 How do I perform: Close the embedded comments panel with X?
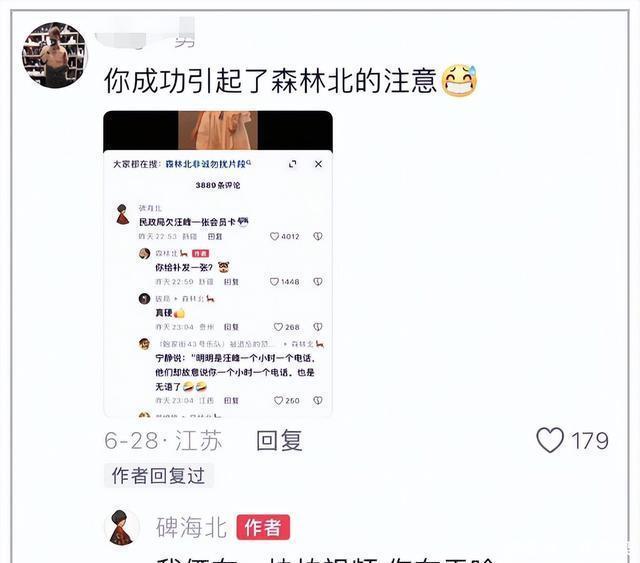point(318,164)
